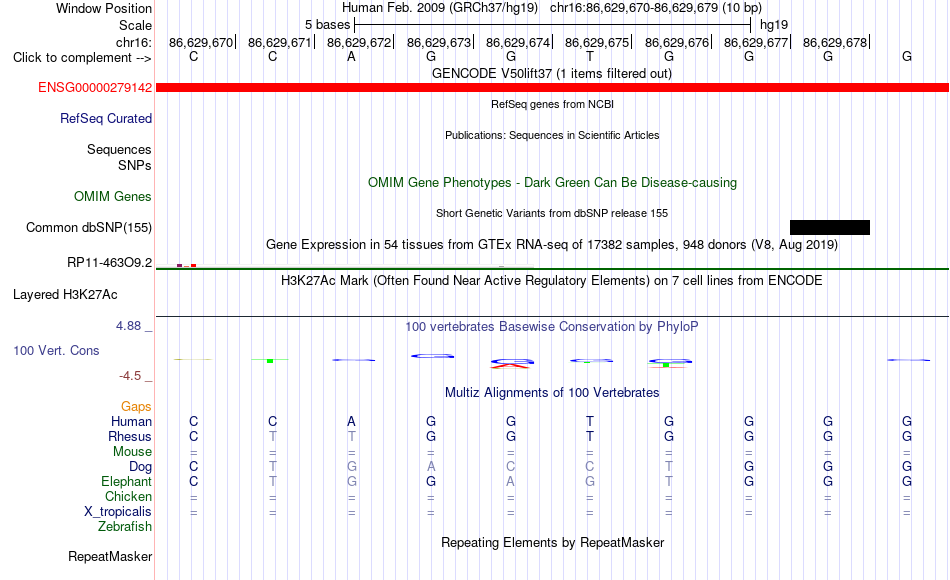Image resolution: width=950 pixels, height=580 pixels.
Task: Click the Chicken species label
Action: pos(128,496)
